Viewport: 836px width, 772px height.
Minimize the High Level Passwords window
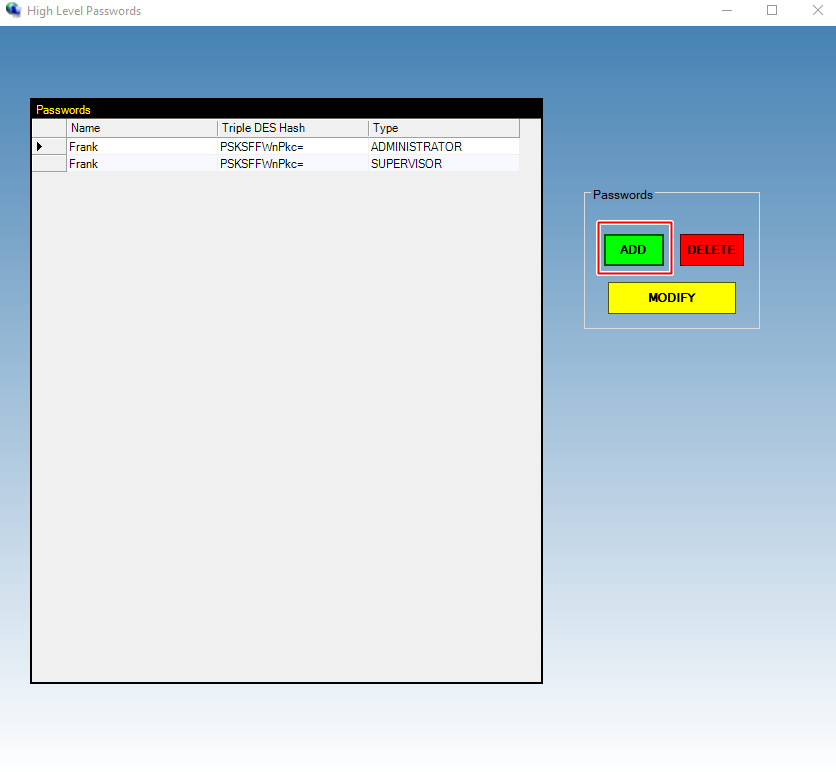(727, 11)
